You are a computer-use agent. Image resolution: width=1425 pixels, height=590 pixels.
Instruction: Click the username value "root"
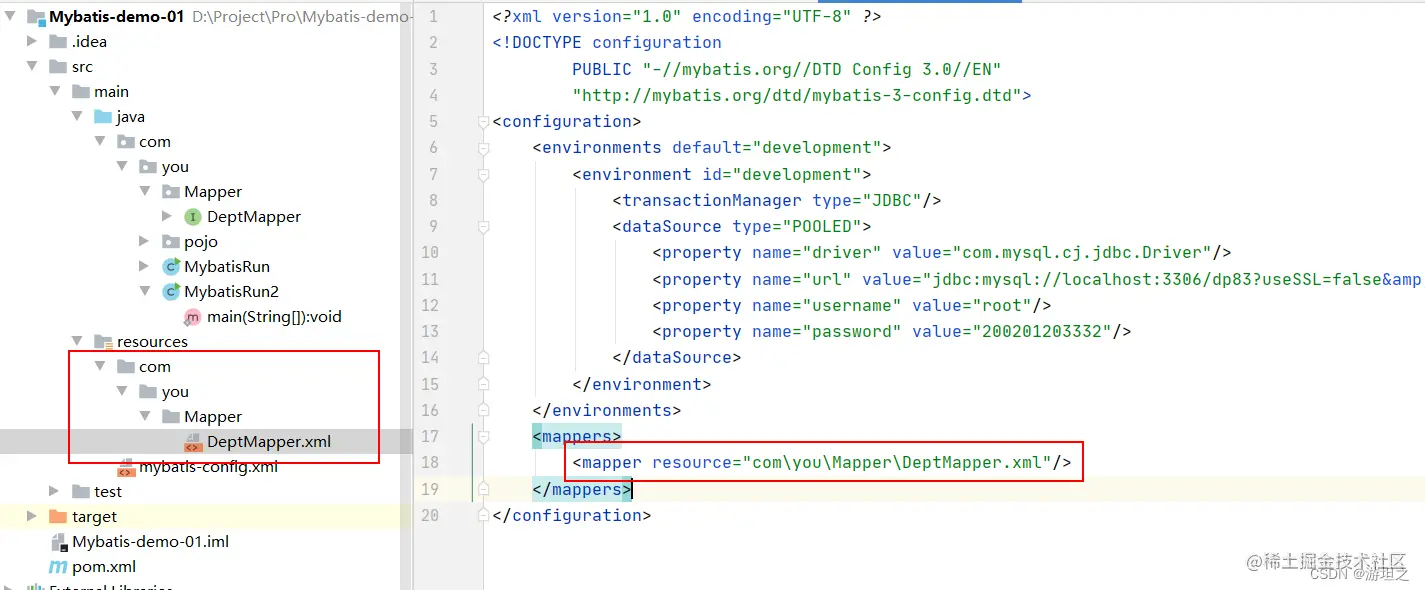(x=997, y=305)
